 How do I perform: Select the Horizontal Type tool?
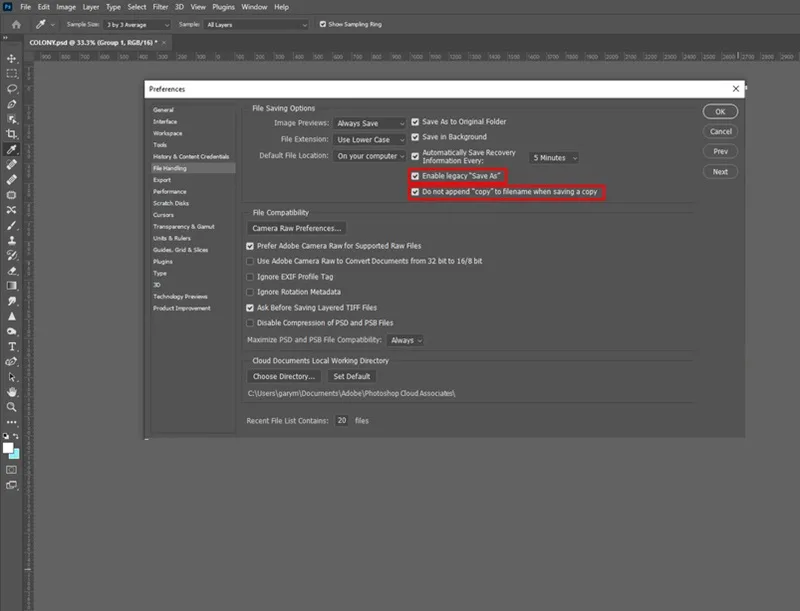[11, 347]
